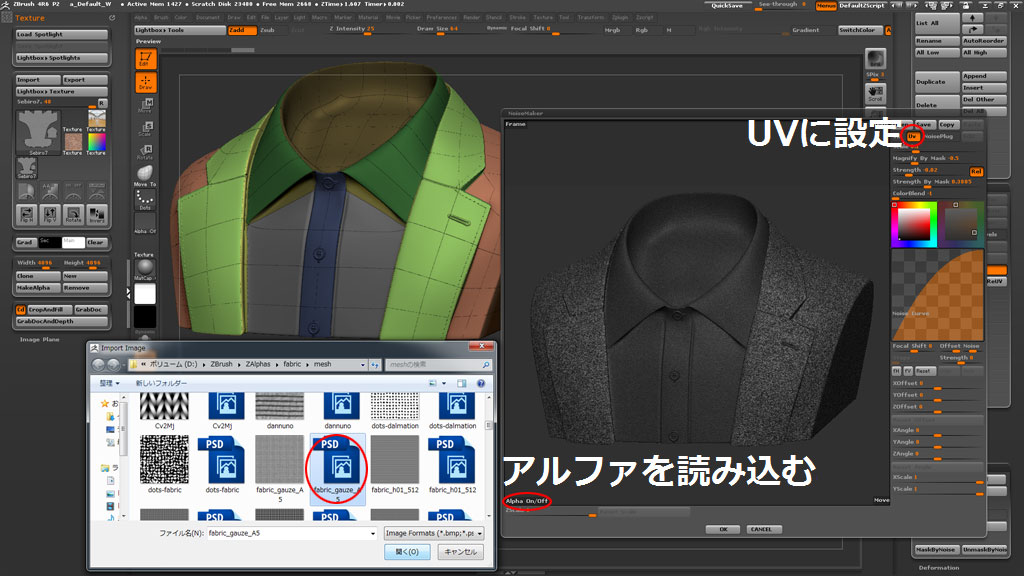Click the Rotate texture icon in Texture palette

[73, 214]
